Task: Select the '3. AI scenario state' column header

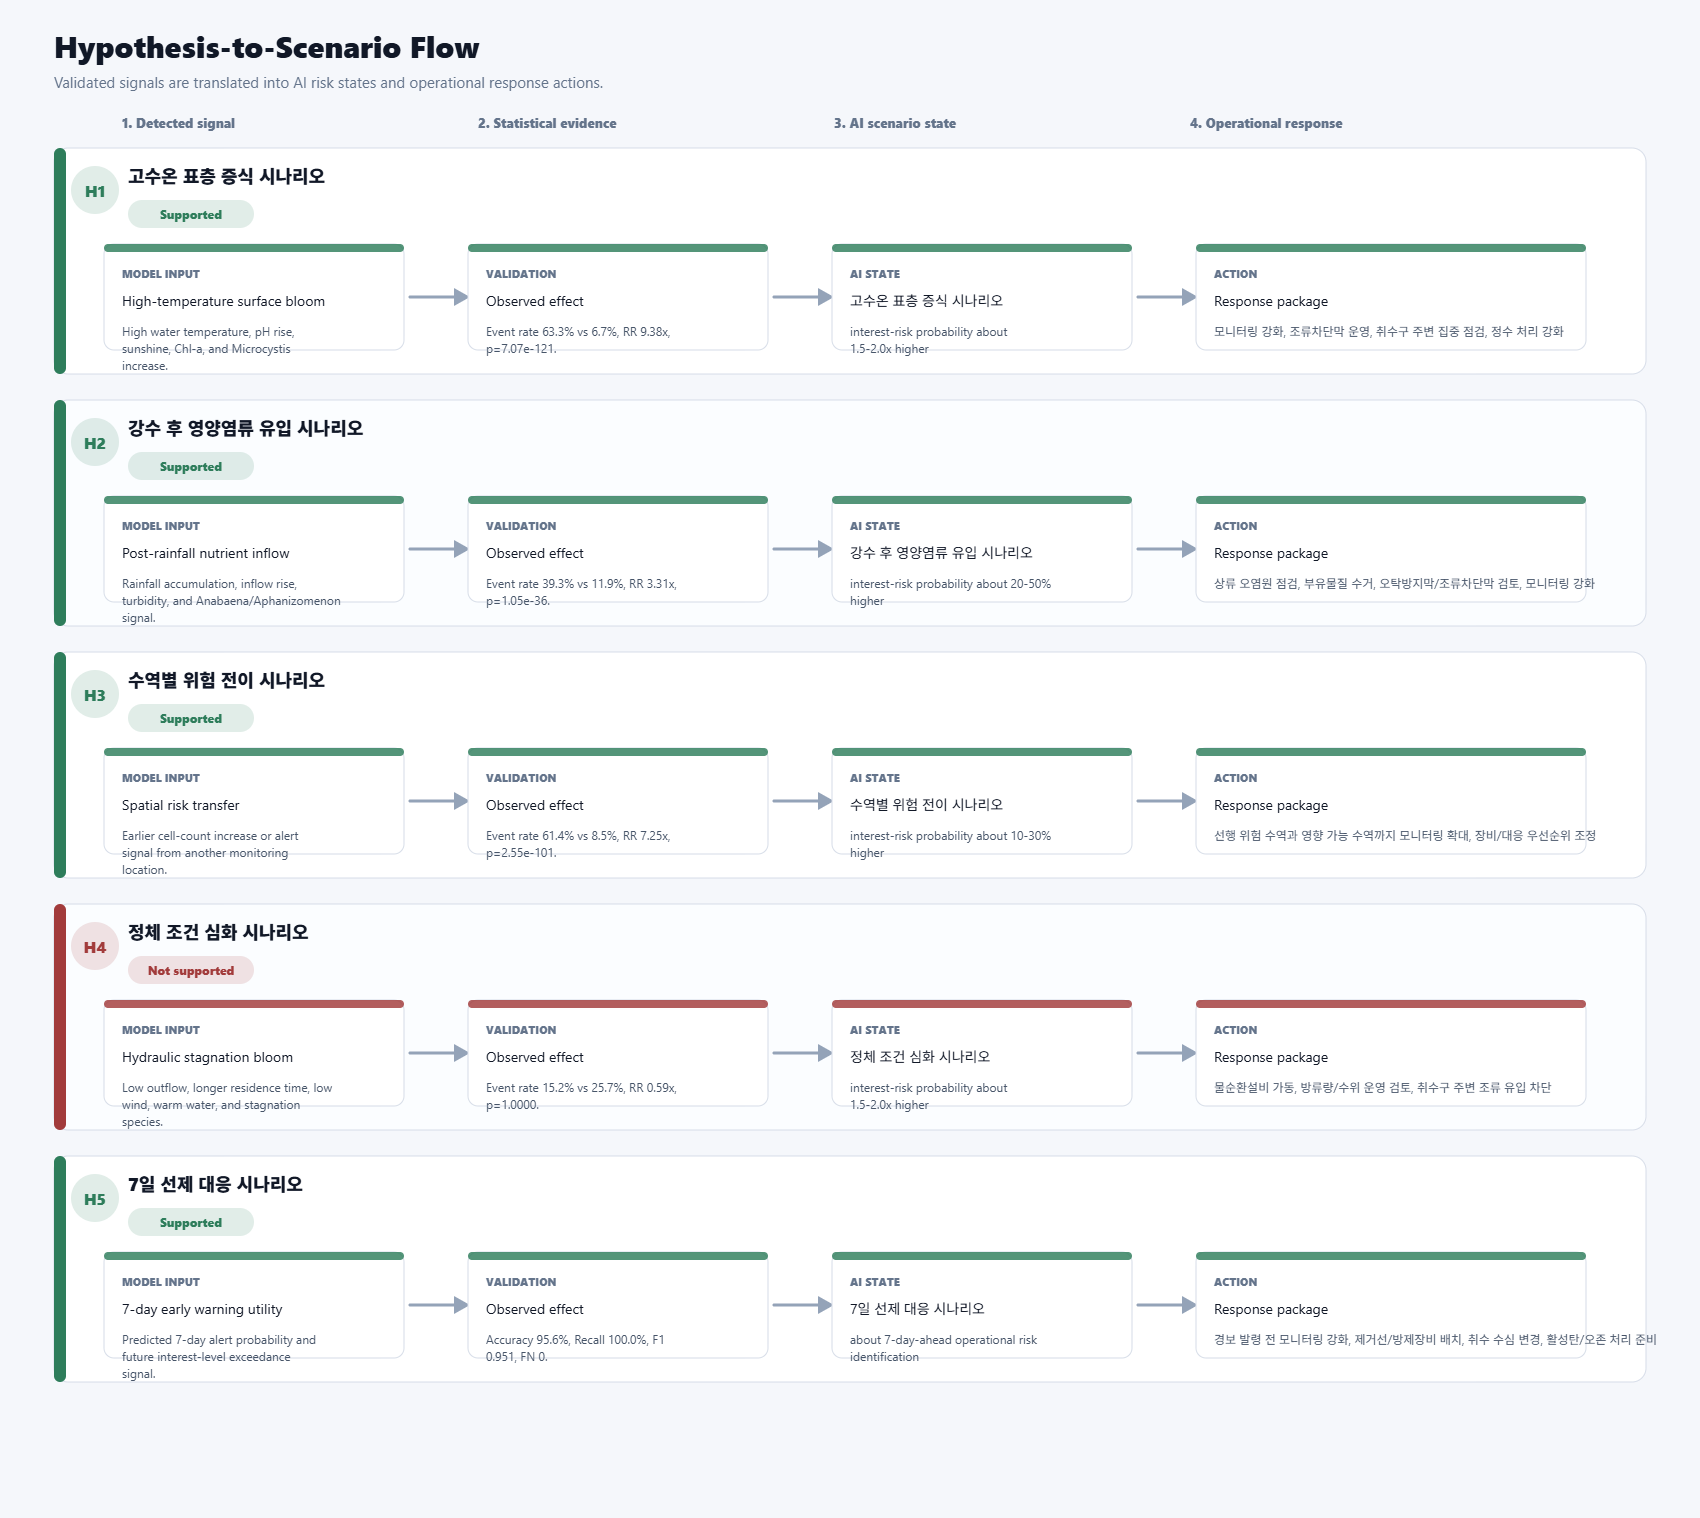Action: 895,123
